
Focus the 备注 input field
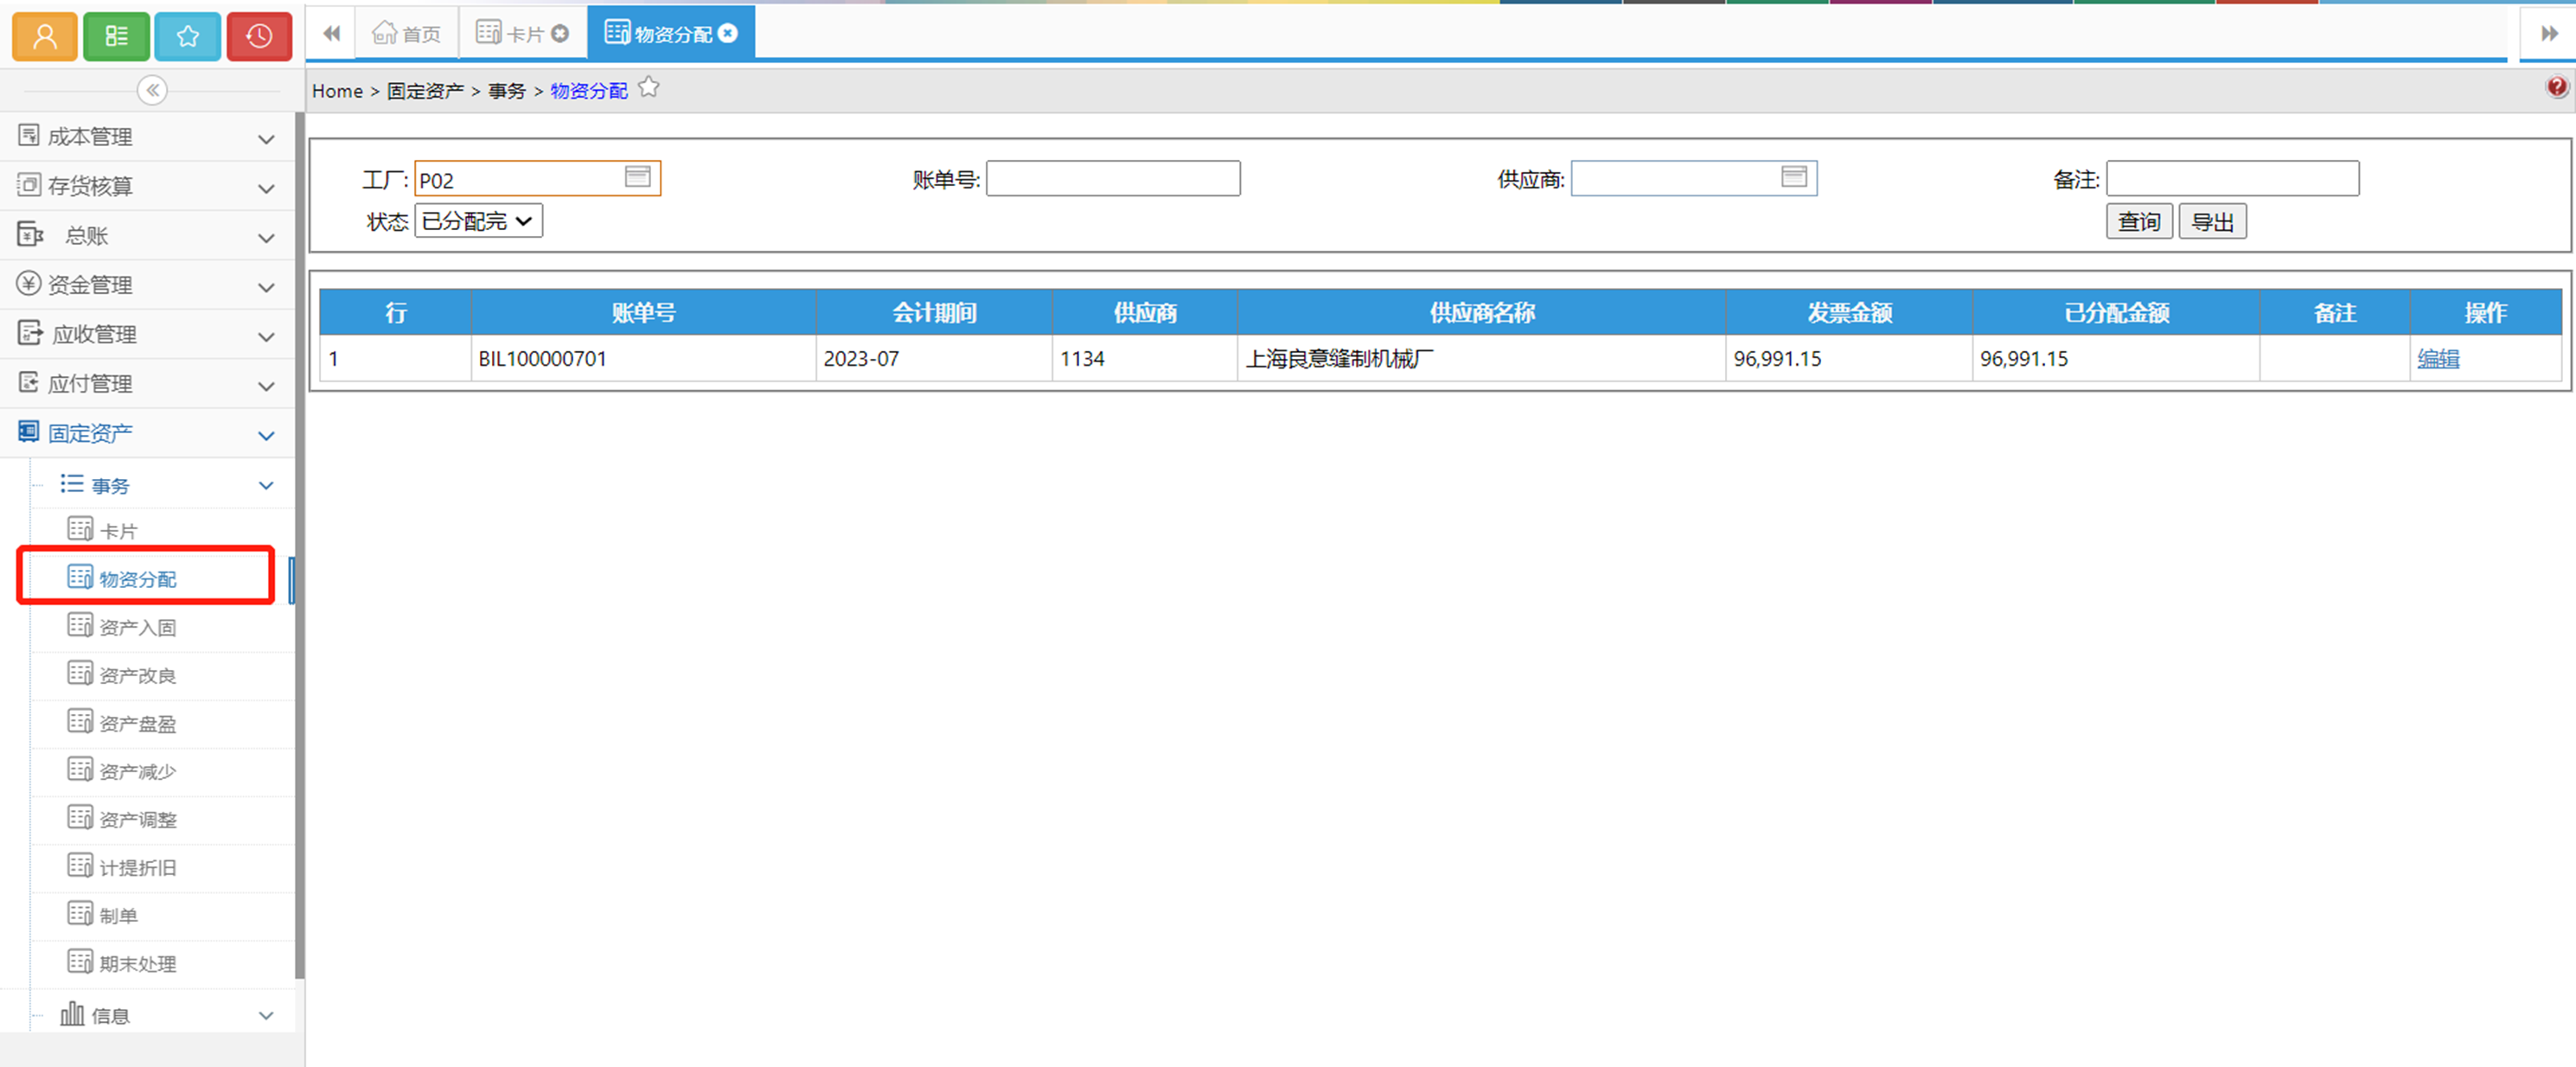pyautogui.click(x=2233, y=179)
